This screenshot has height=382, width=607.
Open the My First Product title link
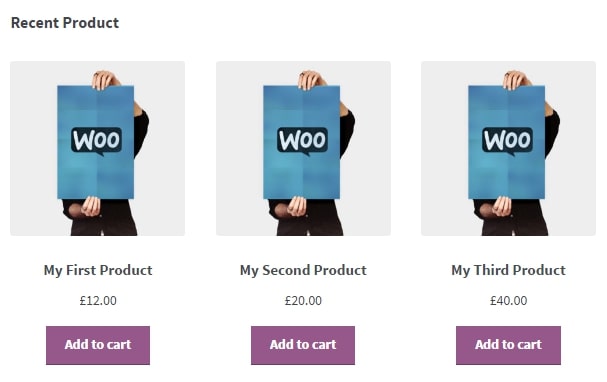[98, 270]
